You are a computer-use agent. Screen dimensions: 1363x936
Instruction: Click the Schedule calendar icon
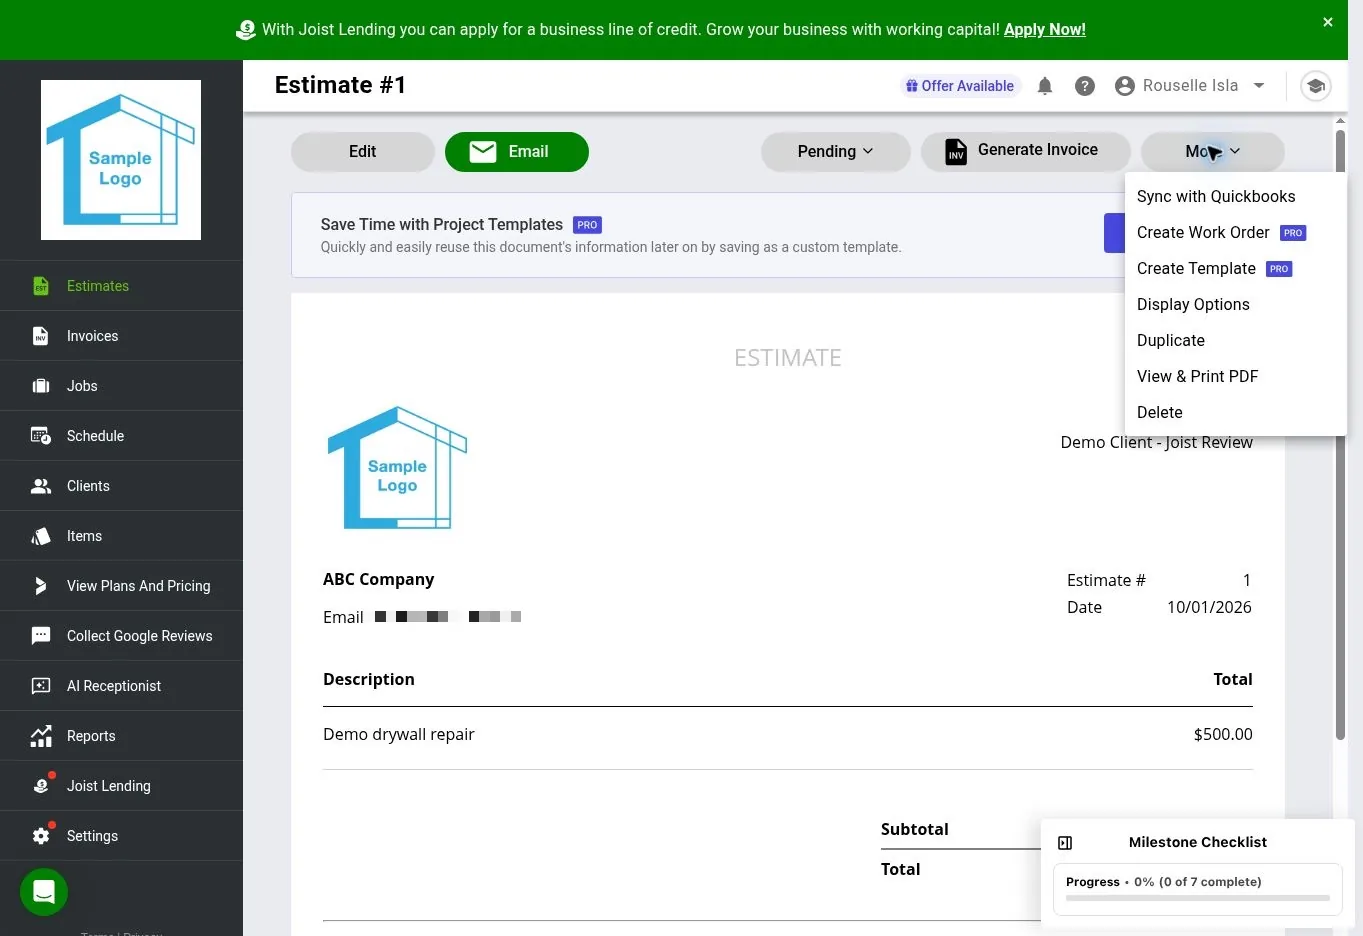point(41,436)
